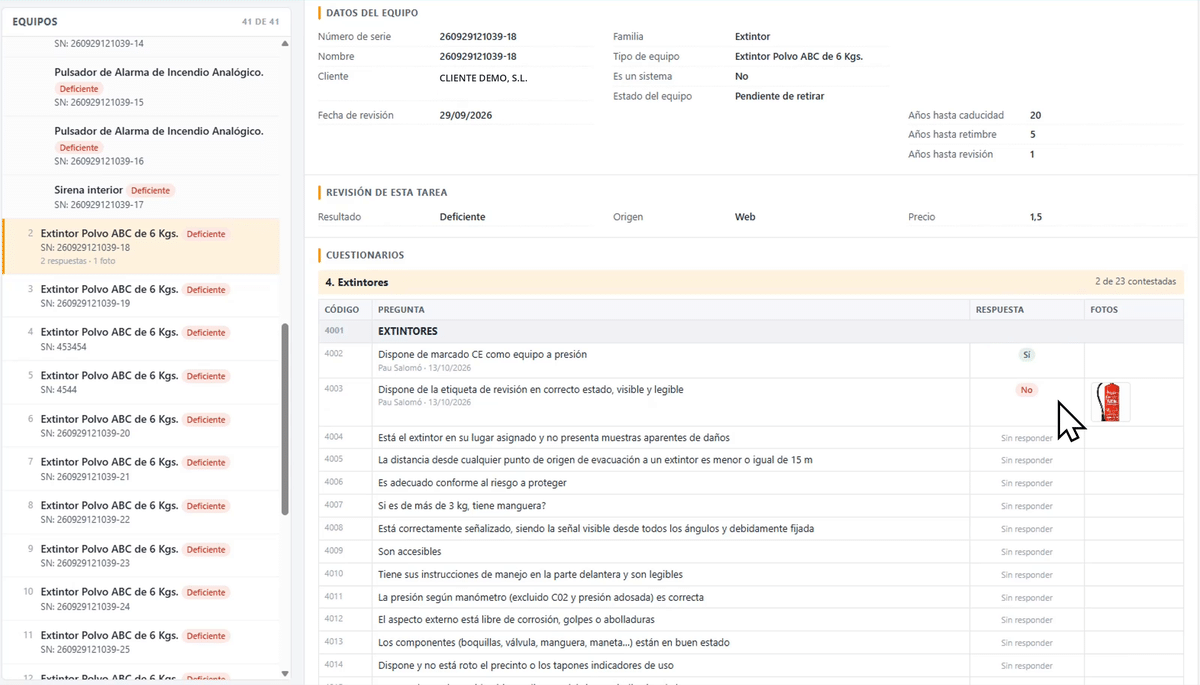This screenshot has width=1200, height=685.
Task: Click the equipment list scroll-up arrow
Action: pyautogui.click(x=285, y=43)
